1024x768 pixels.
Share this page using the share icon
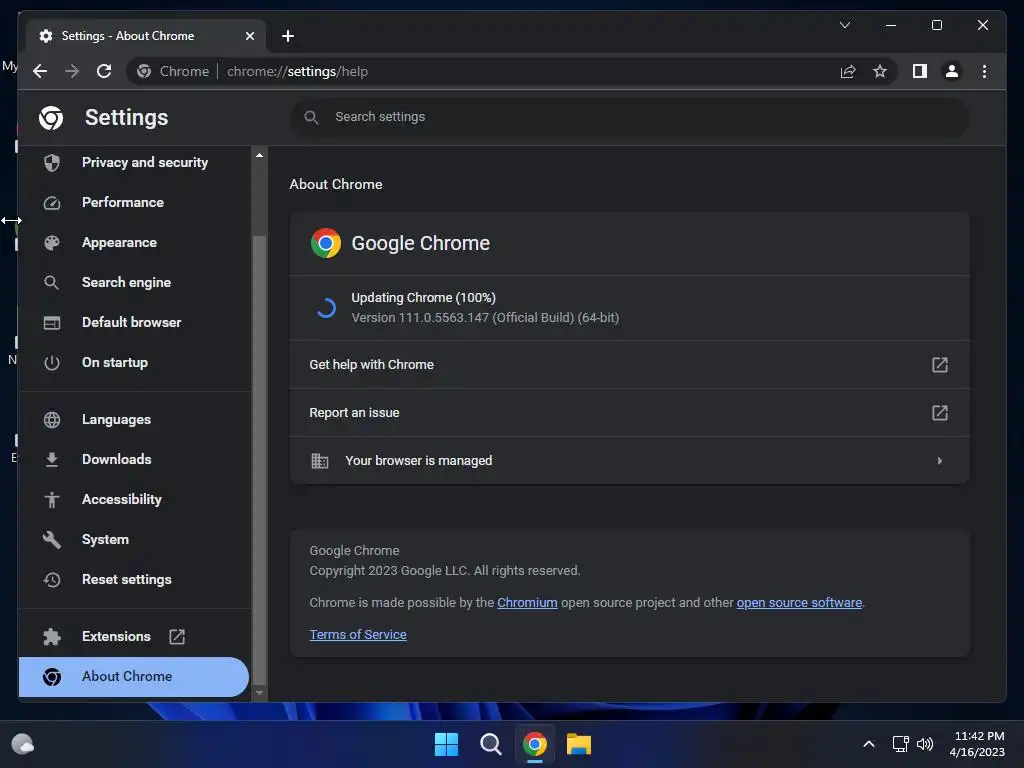tap(848, 71)
